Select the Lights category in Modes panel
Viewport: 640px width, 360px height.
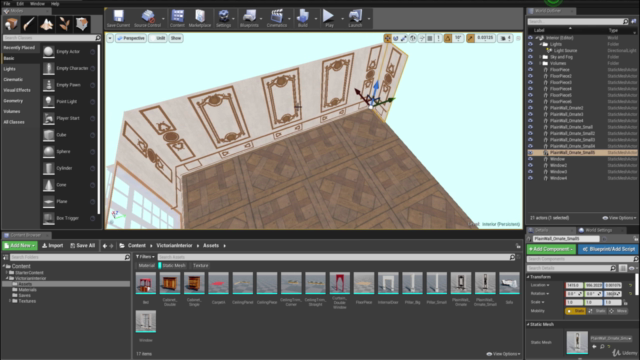tap(9, 69)
